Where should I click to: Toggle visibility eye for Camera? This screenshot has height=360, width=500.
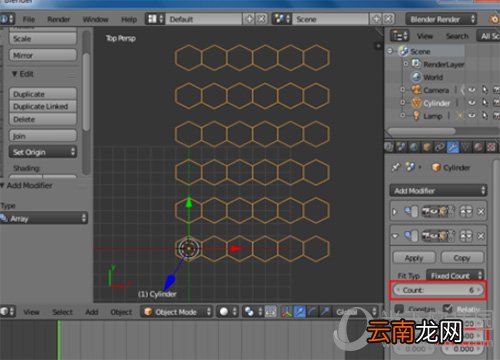(x=472, y=90)
